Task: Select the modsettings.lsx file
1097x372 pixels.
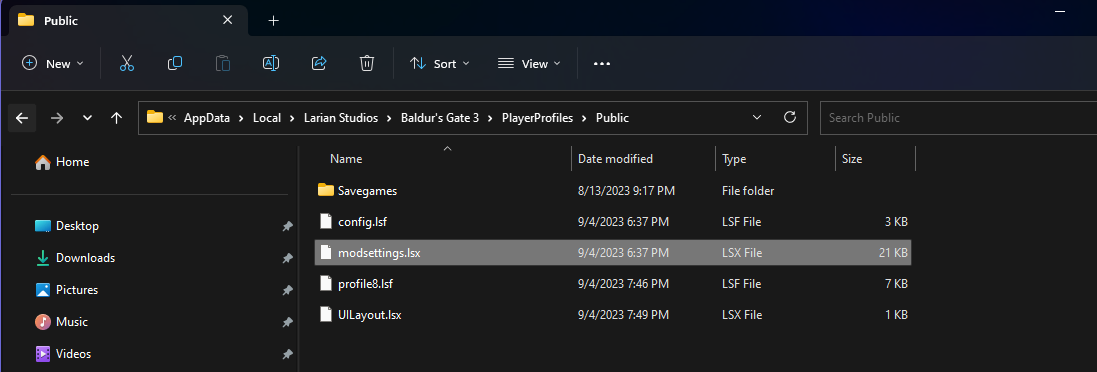Action: click(613, 252)
